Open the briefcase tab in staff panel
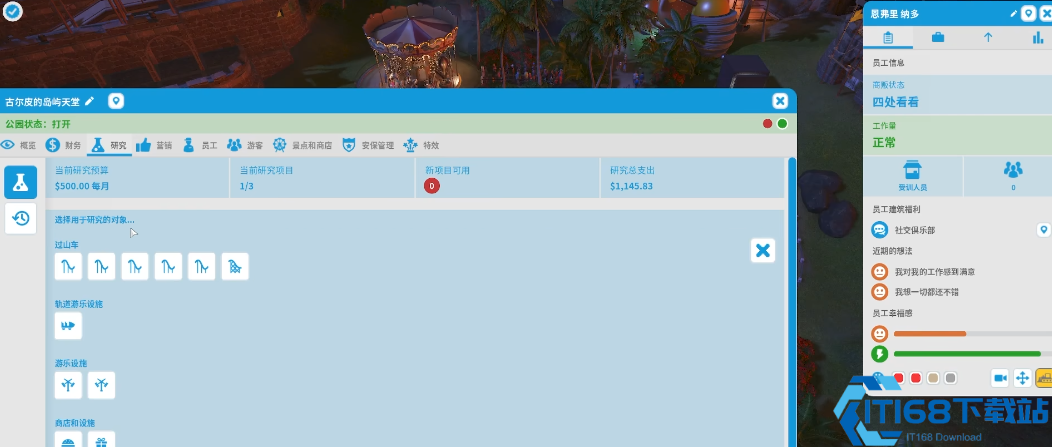This screenshot has width=1052, height=447. click(938, 38)
